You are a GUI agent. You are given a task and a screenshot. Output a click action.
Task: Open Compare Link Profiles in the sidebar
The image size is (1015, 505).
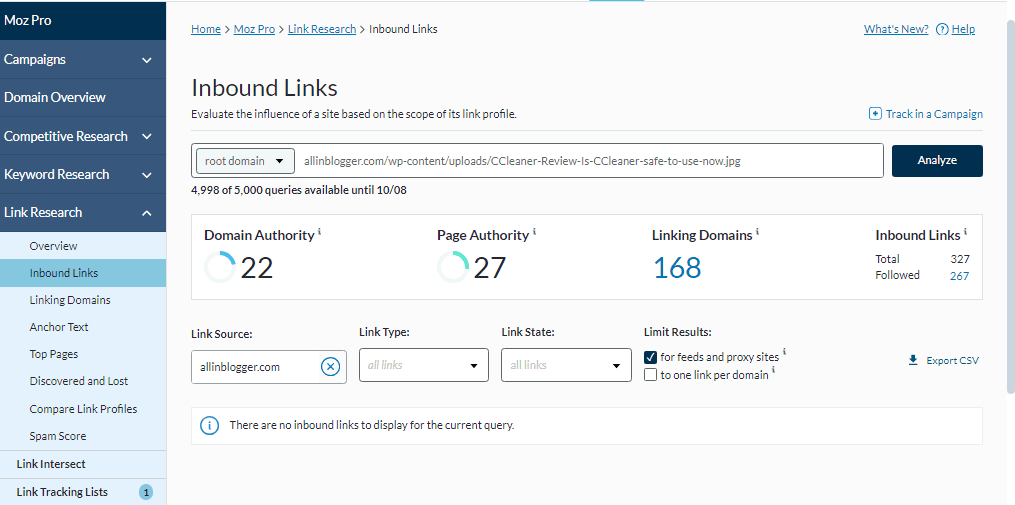(83, 409)
